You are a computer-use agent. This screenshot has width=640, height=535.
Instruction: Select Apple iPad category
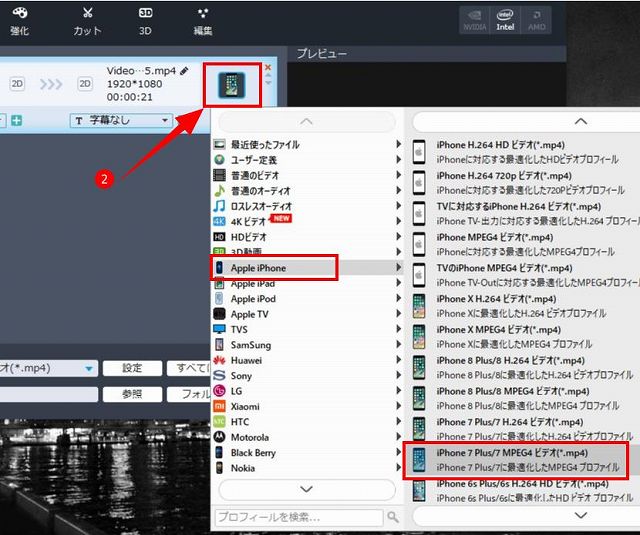[x=306, y=284]
